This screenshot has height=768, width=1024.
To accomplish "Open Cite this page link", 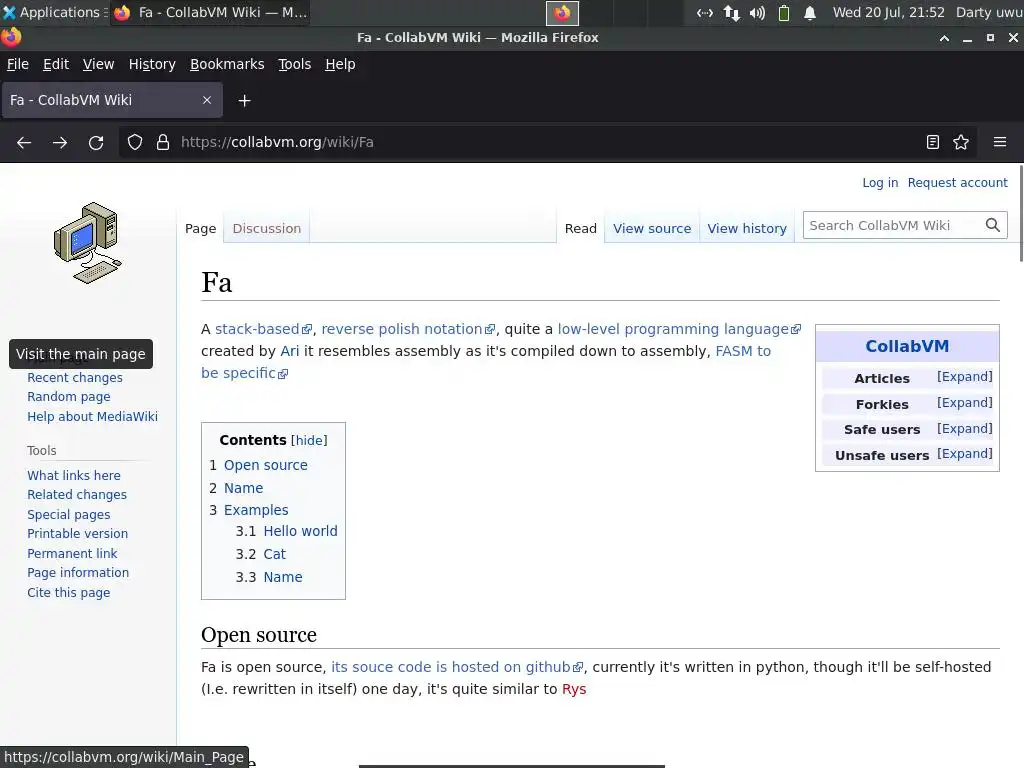I will [x=69, y=593].
